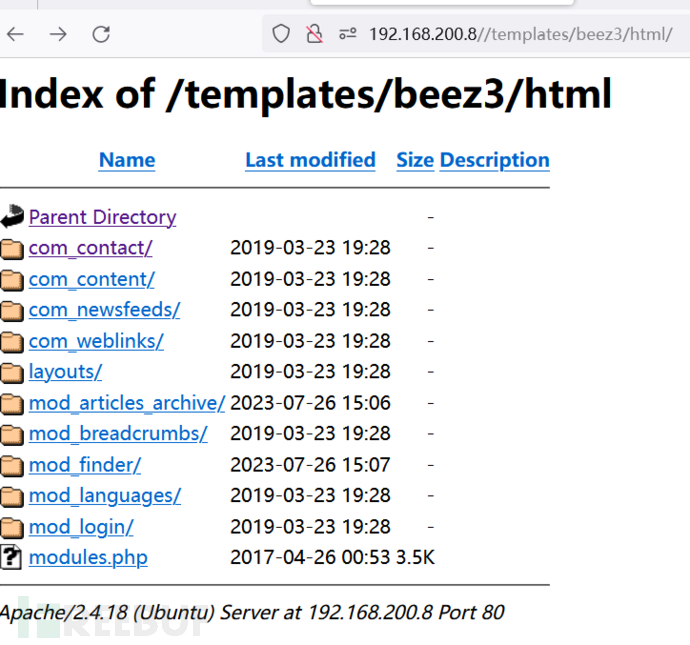Viewport: 690px width, 645px height.
Task: Click the browser forward arrow button
Action: (58, 34)
